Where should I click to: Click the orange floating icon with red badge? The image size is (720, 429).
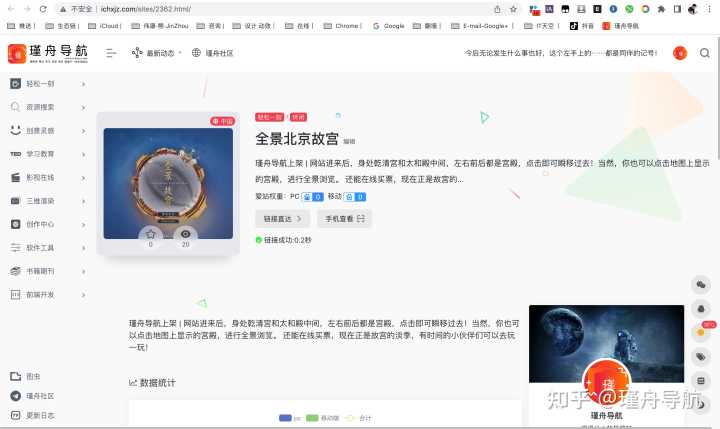tap(701, 333)
